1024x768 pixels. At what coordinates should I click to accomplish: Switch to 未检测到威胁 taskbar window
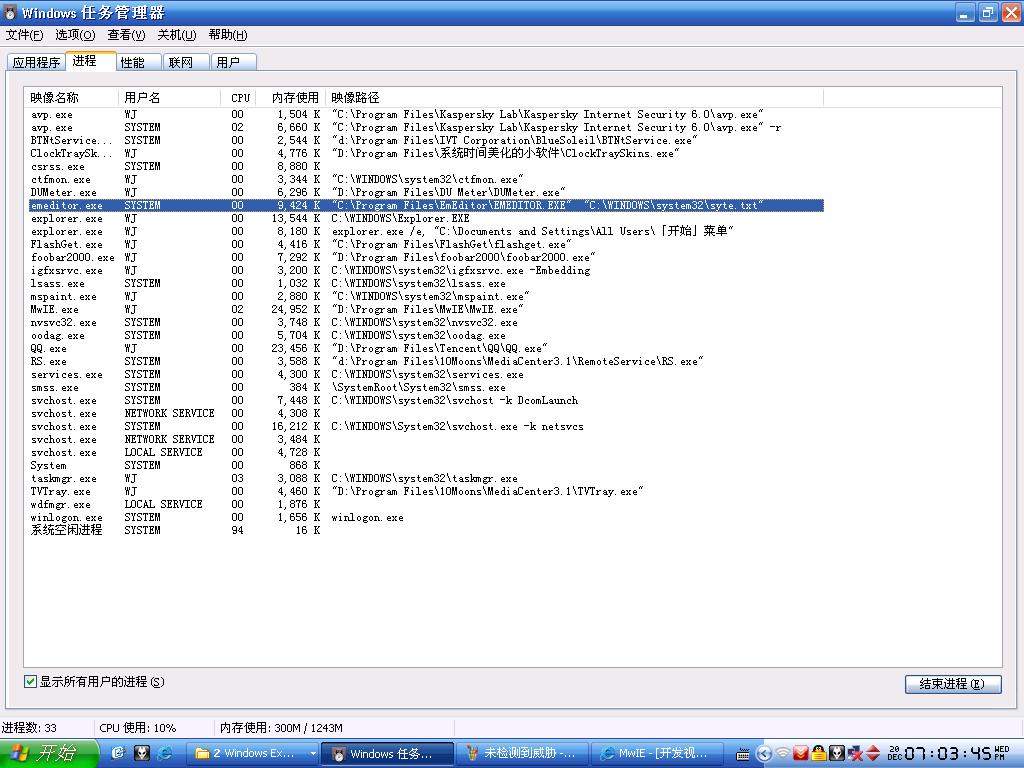click(521, 754)
